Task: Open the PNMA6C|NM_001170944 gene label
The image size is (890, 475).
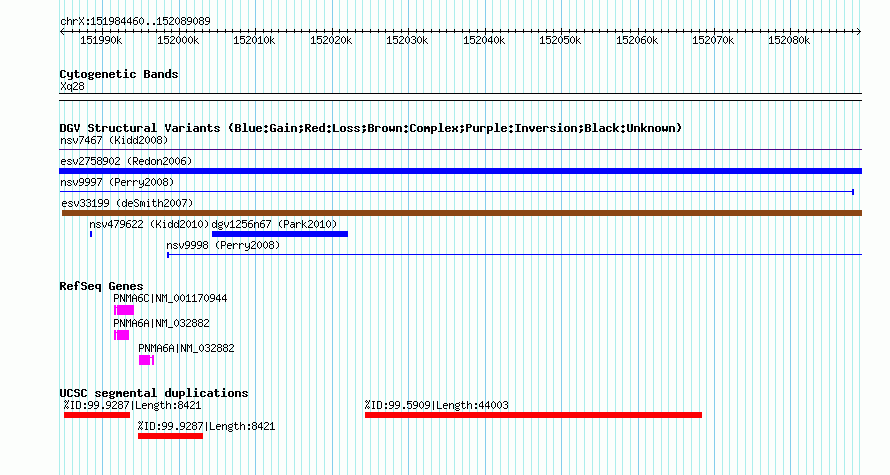Action: coord(170,299)
